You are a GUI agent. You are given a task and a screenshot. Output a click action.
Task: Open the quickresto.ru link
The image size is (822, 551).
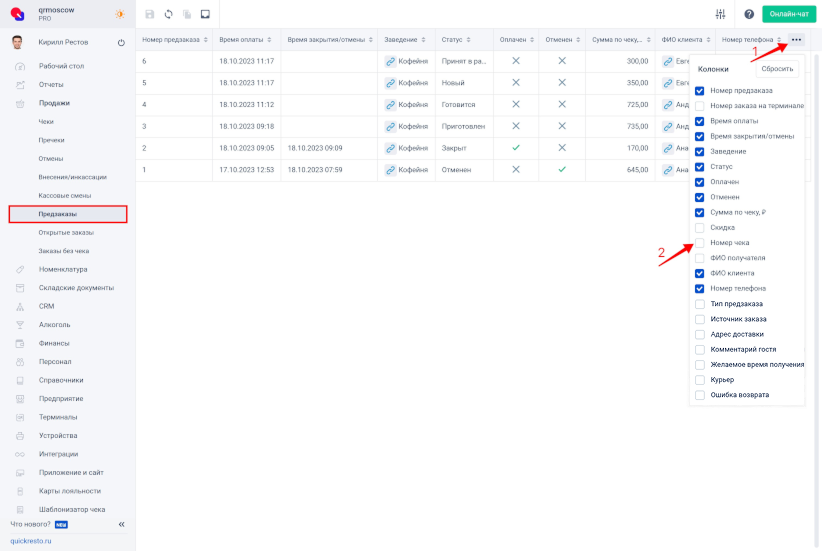tap(31, 541)
